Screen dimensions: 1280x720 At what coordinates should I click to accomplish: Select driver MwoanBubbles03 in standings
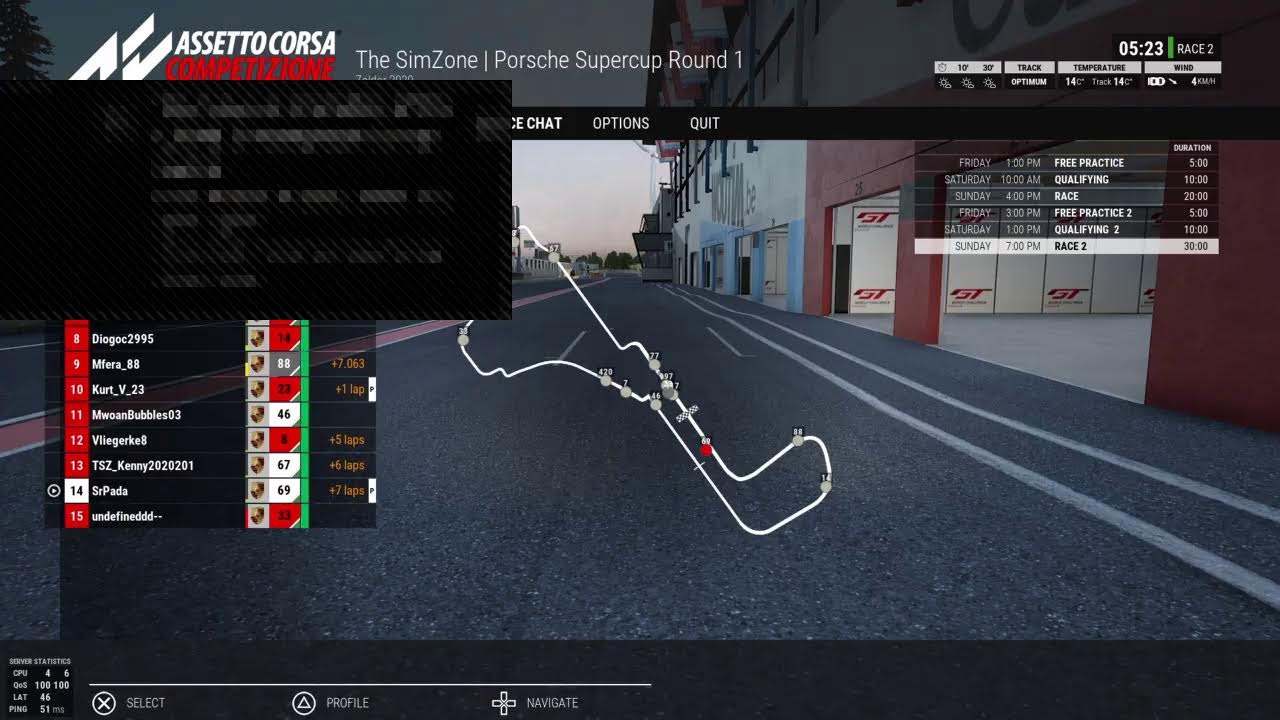(x=136, y=415)
